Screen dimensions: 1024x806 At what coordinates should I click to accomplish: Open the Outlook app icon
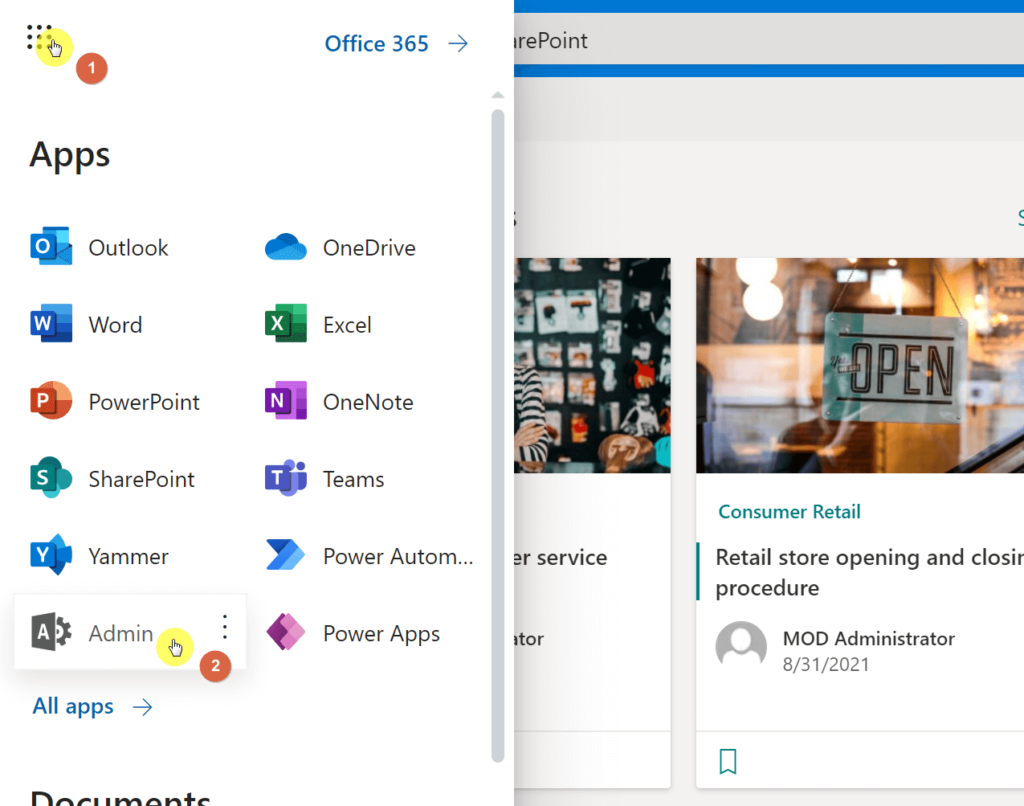(x=51, y=246)
